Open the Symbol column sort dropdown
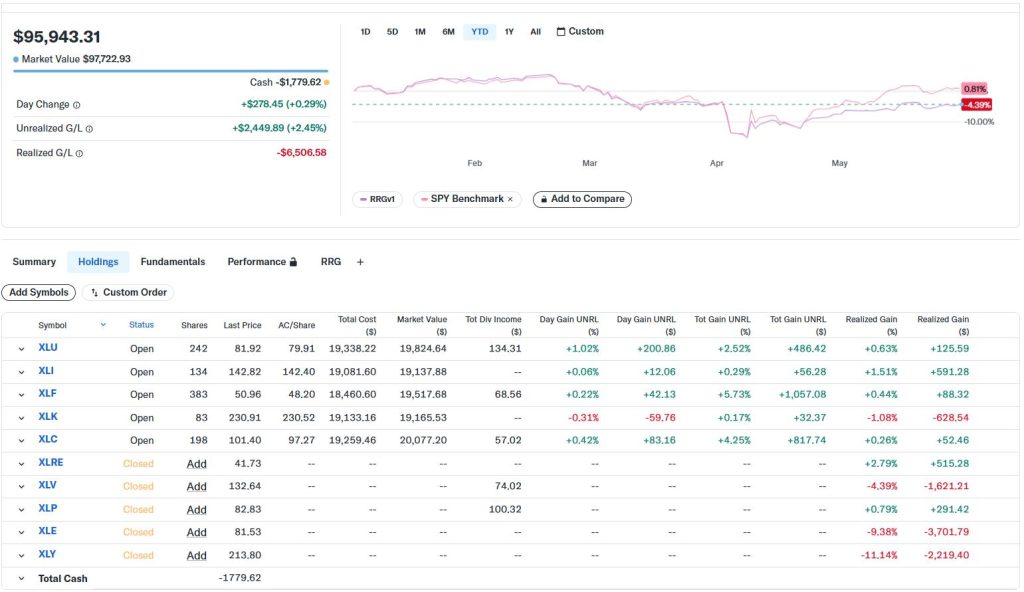Viewport: 1024px width, 592px height. (103, 325)
